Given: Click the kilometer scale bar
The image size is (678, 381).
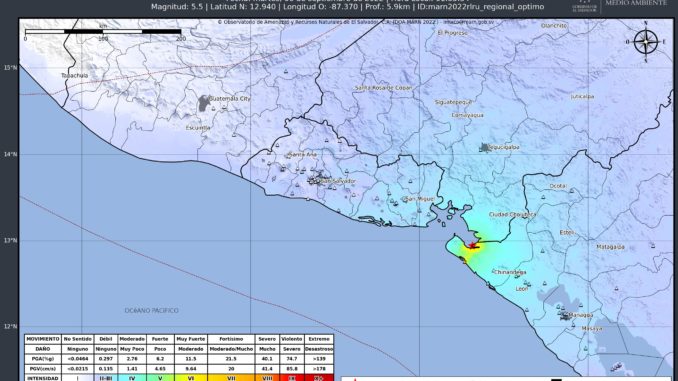Looking at the screenshot, I should (x=103, y=32).
